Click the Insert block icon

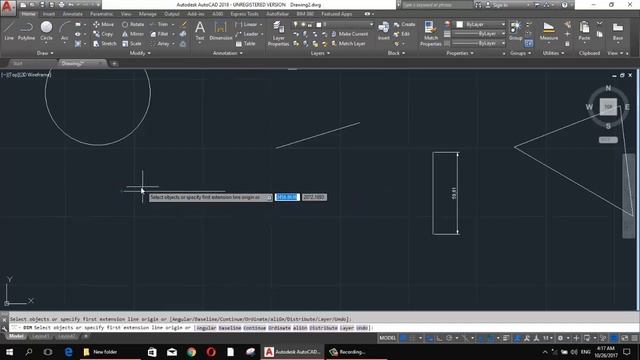click(x=384, y=31)
